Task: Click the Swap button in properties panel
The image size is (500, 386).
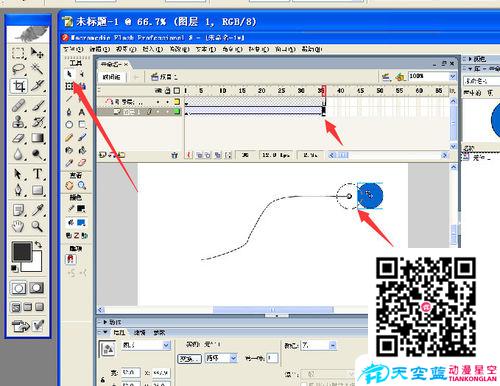Action: (189, 359)
